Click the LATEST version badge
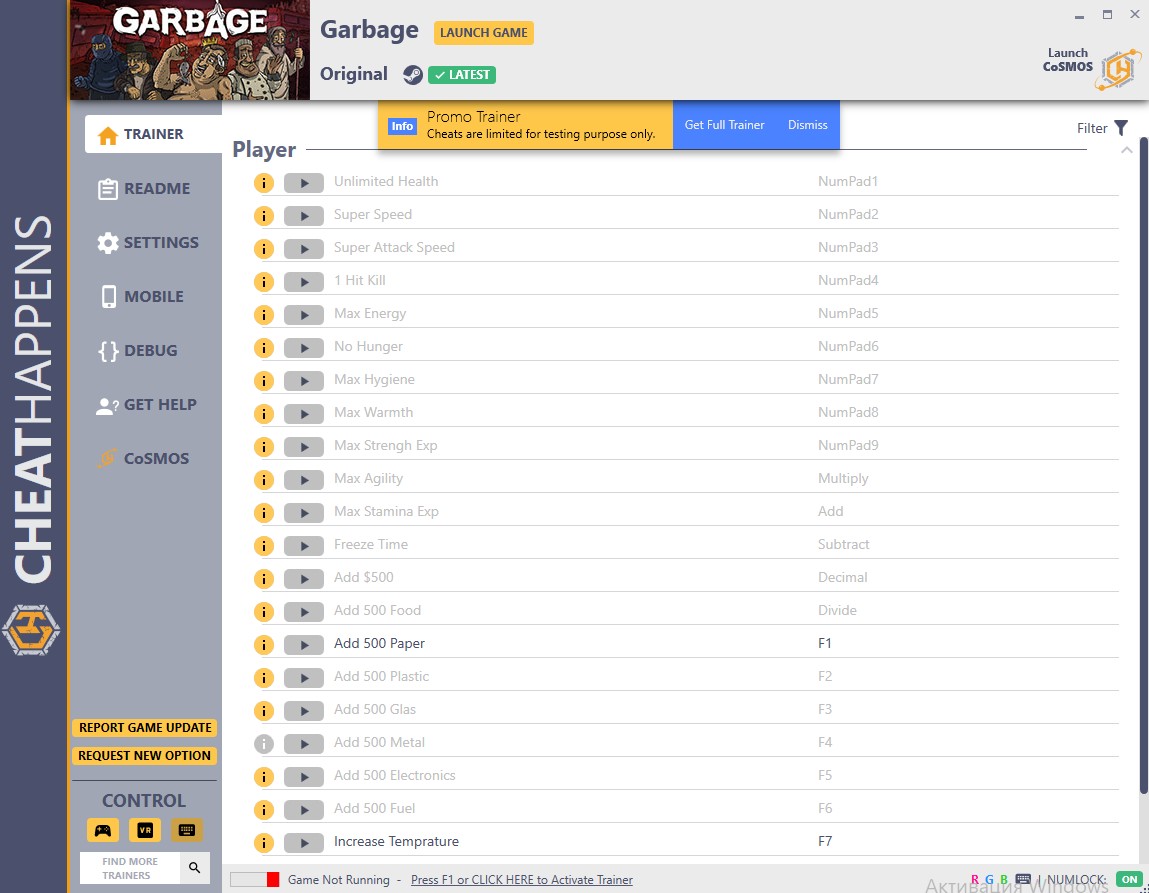Screen dimensions: 1149x893 [462, 75]
